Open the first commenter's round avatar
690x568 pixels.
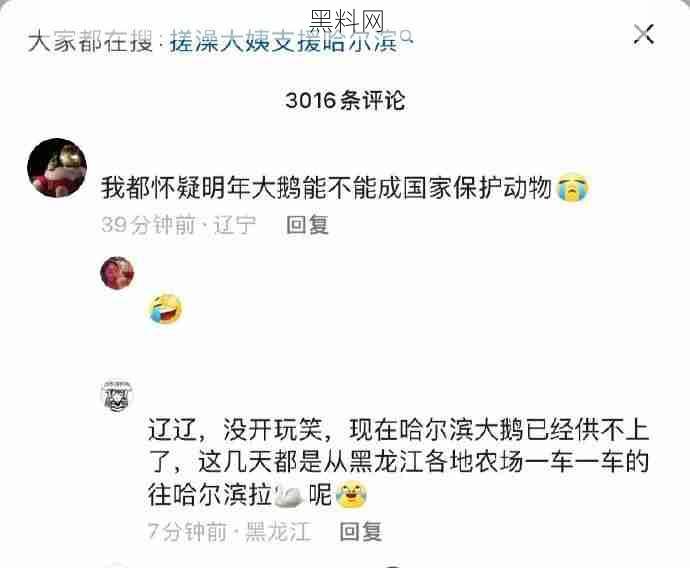pos(57,168)
